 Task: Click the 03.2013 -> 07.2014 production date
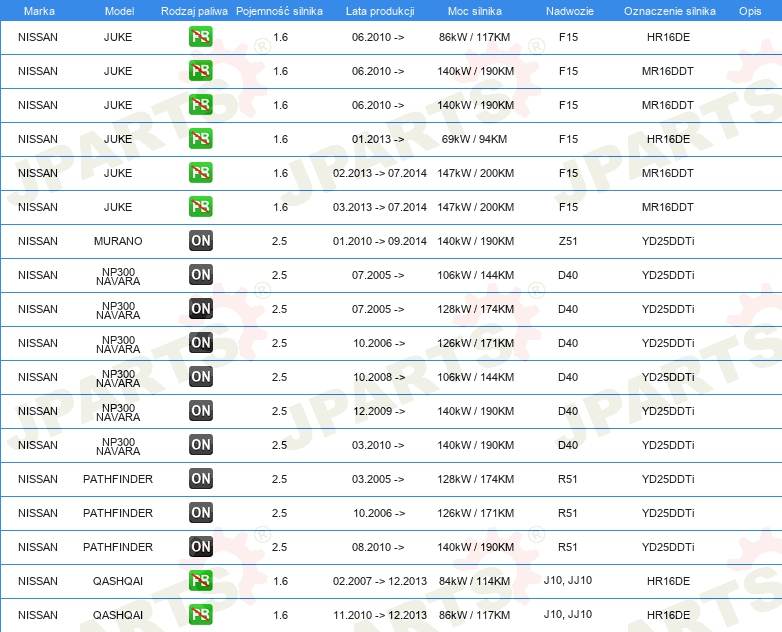pyautogui.click(x=380, y=207)
